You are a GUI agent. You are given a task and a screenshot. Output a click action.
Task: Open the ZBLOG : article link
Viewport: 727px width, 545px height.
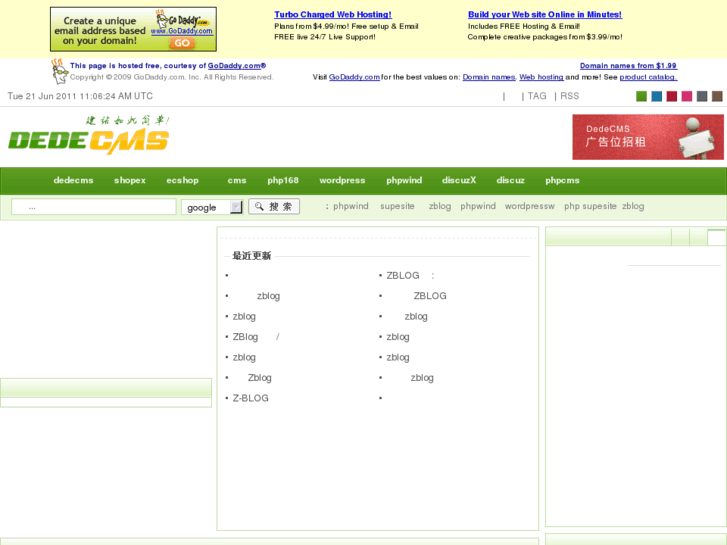click(x=410, y=276)
